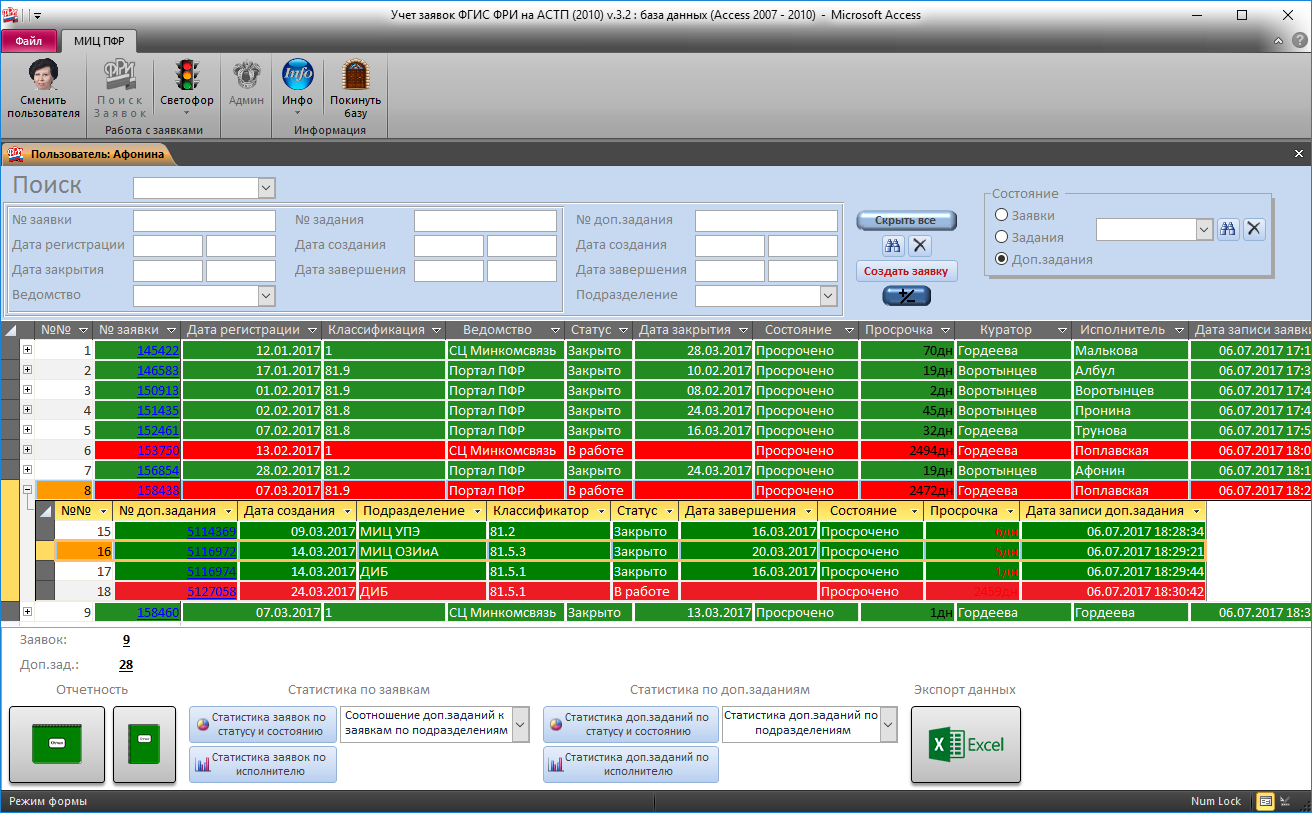1312x813 pixels.
Task: Clear the Состояние filter with X button
Action: pos(1254,229)
